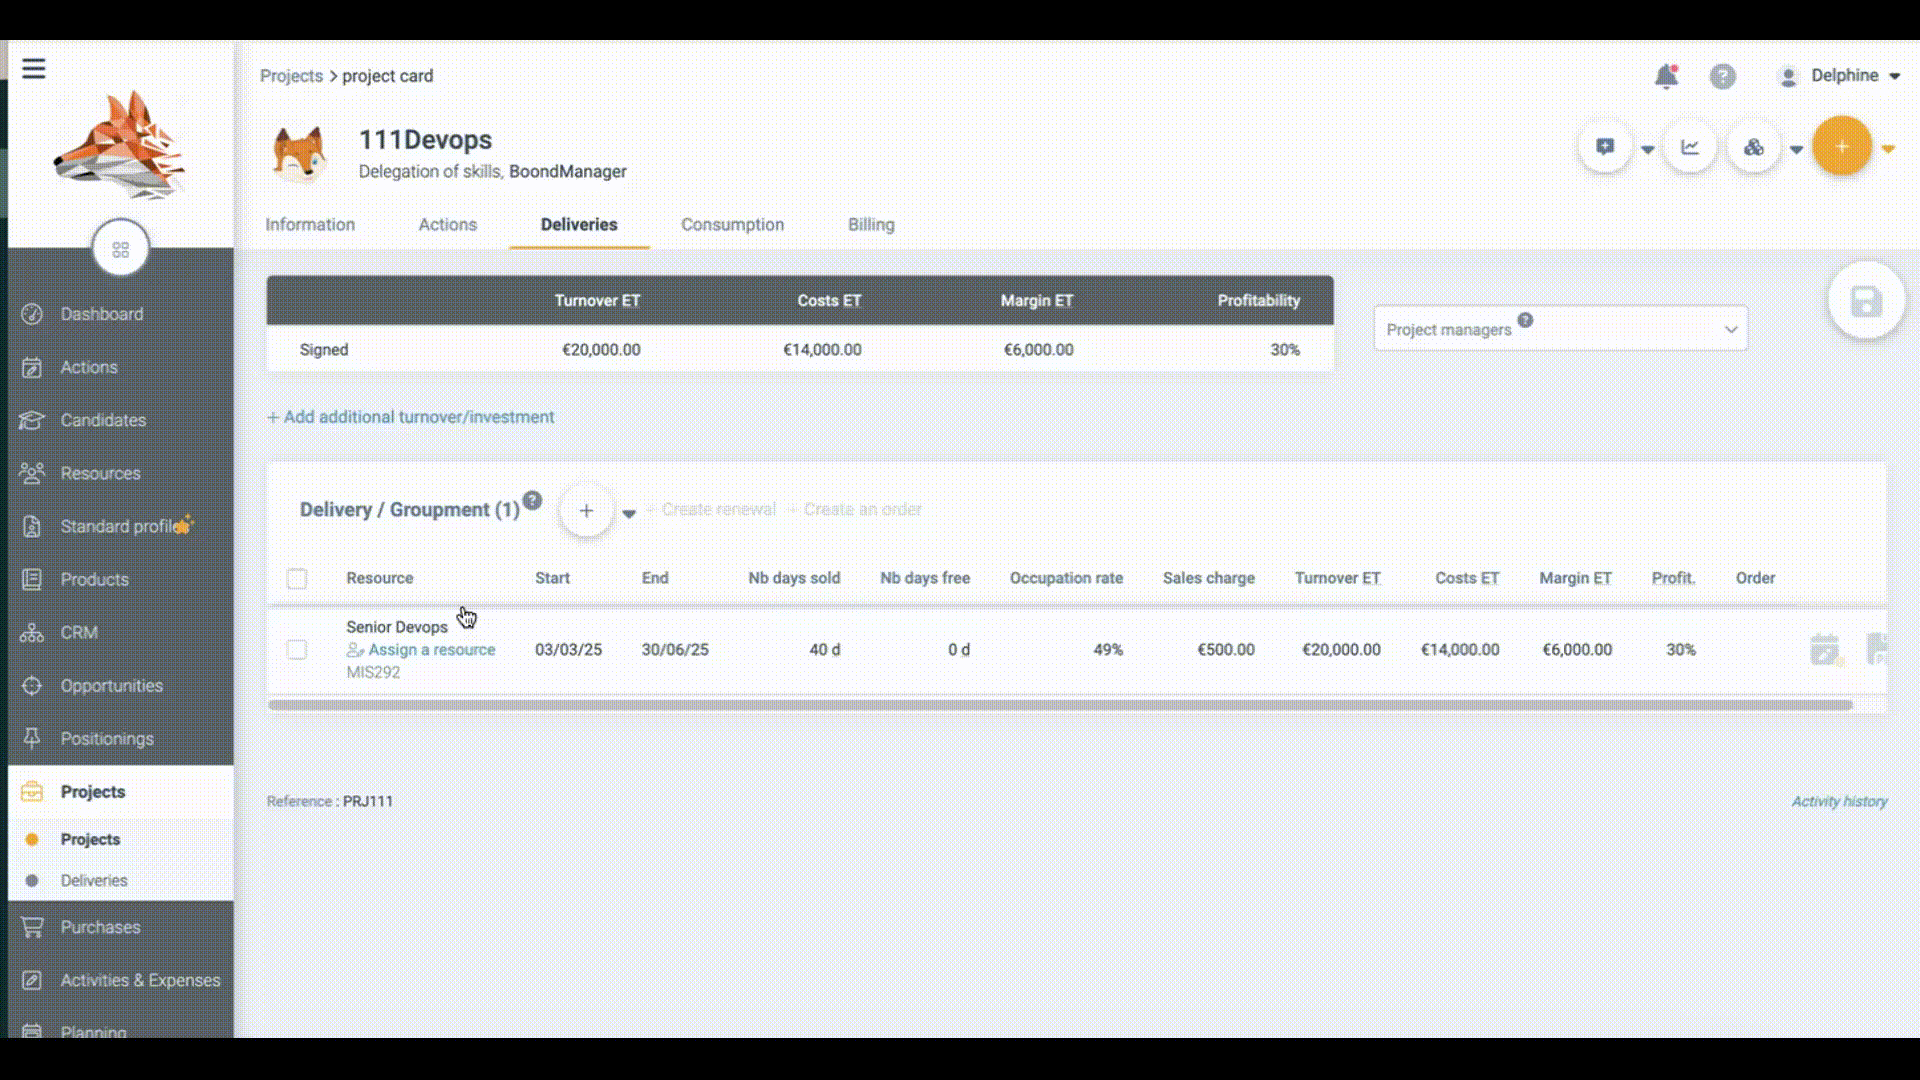The width and height of the screenshot is (1920, 1080).
Task: Click the €500.00 sales charge cell
Action: coord(1226,650)
